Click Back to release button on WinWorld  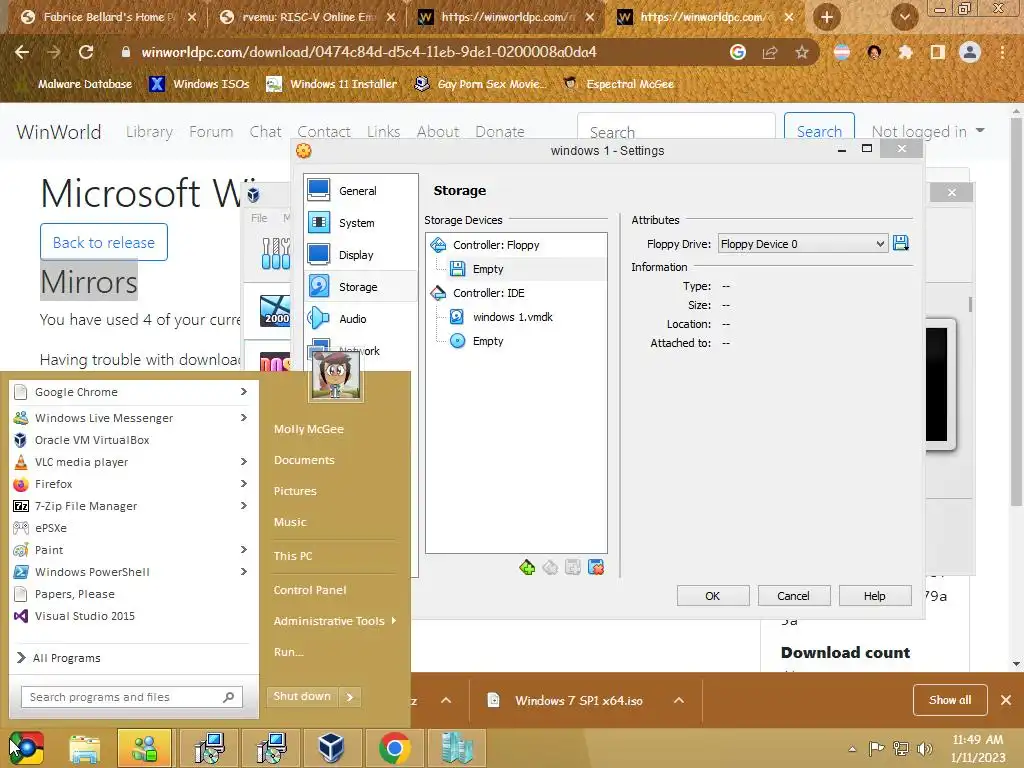coord(104,242)
